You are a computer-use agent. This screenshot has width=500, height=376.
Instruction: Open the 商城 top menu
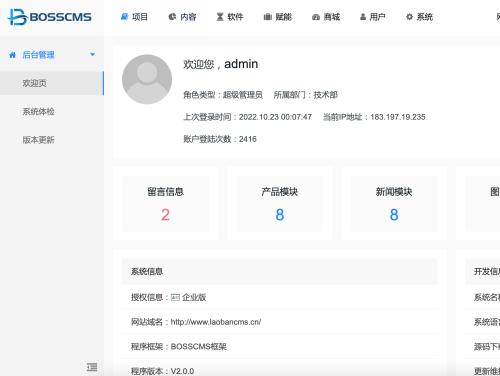click(x=326, y=17)
